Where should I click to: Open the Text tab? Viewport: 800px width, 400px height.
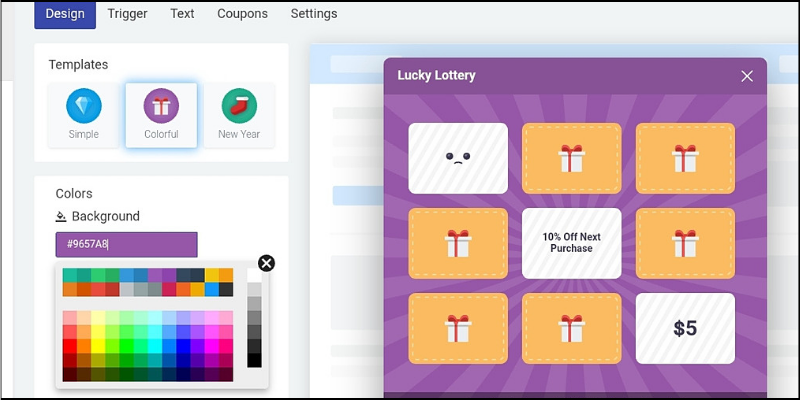click(x=182, y=13)
